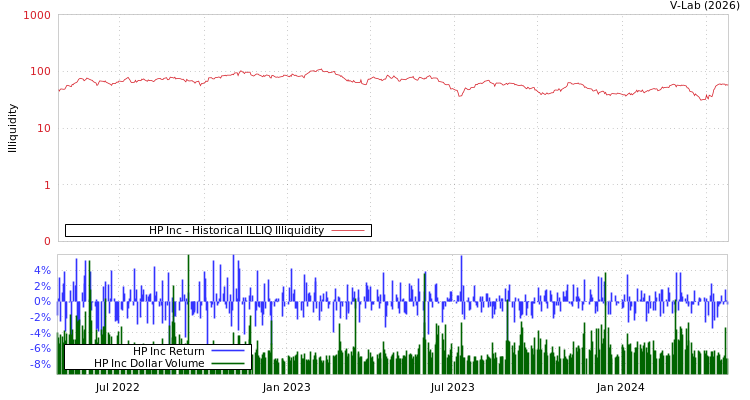The height and width of the screenshot is (400, 750).
Task: Click the 4% axis label on returns chart
Action: 42,270
